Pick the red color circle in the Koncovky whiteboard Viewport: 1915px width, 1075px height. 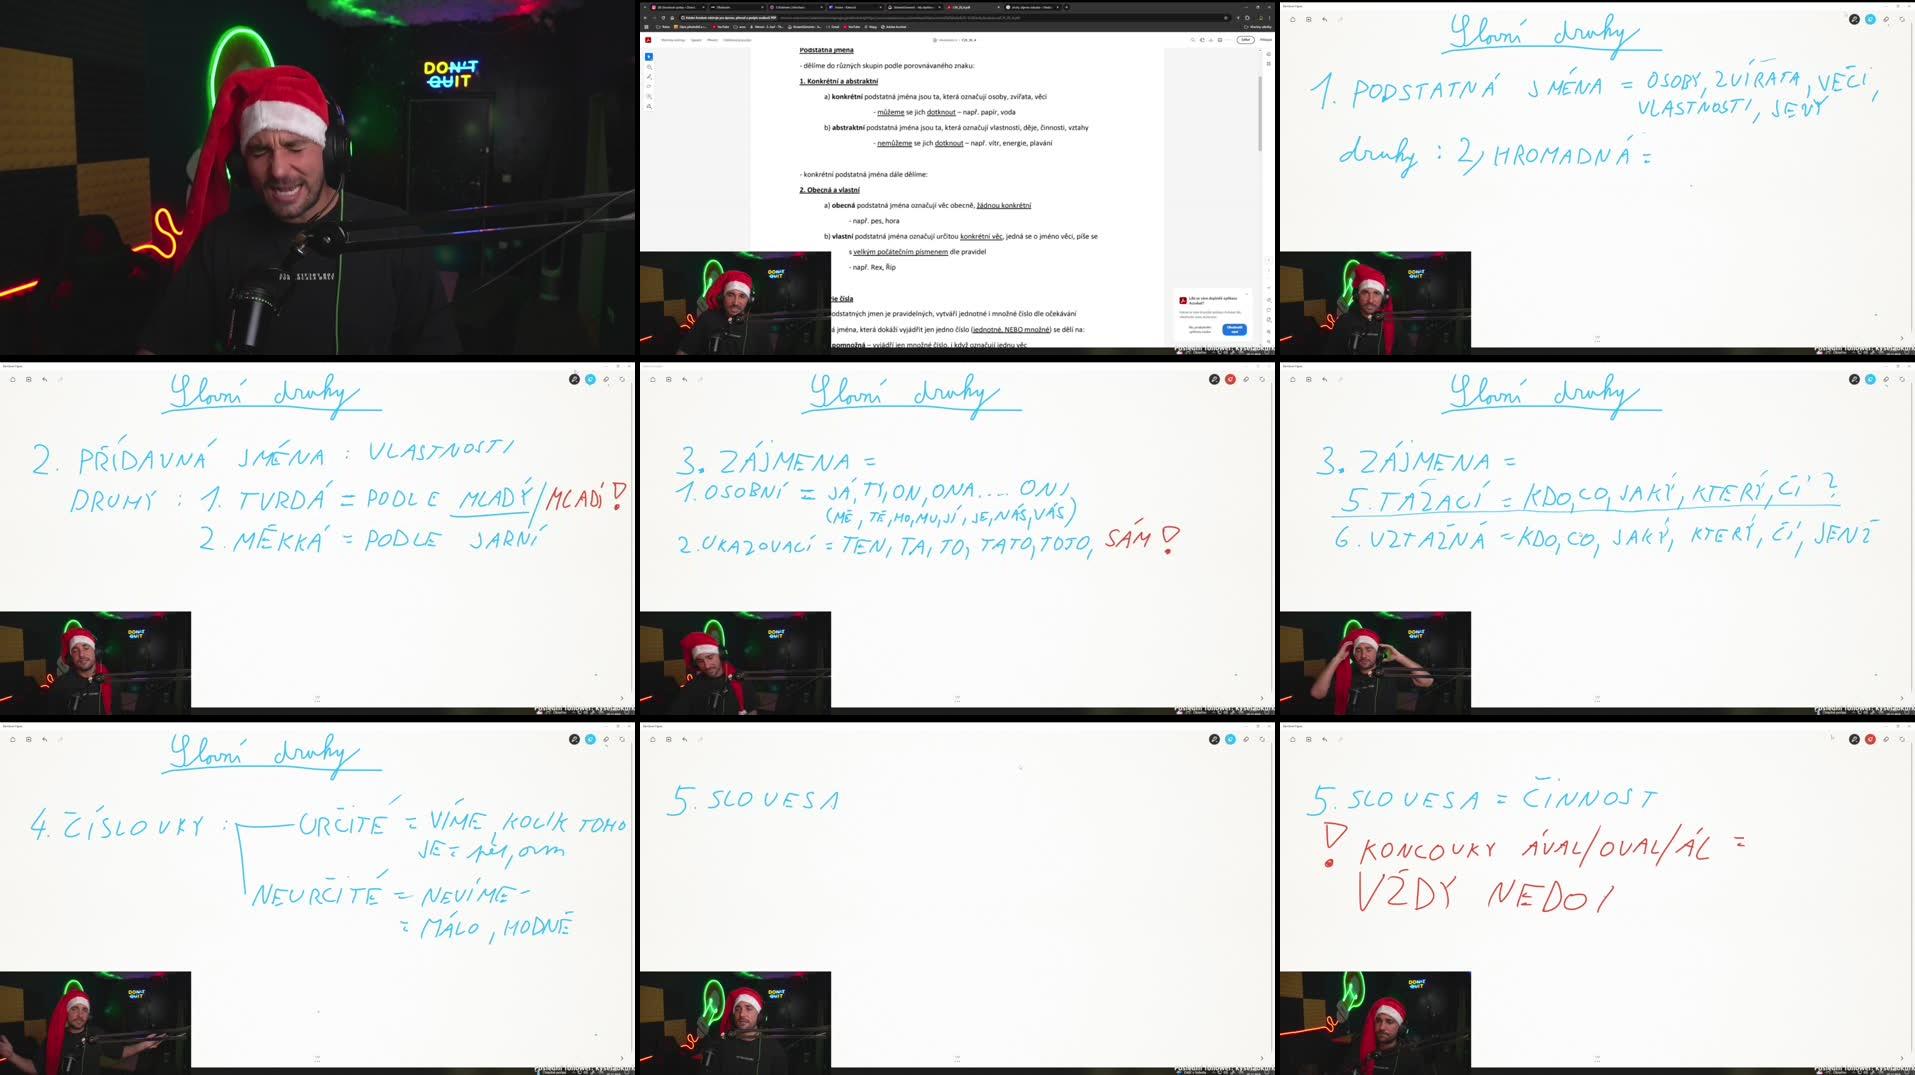[1870, 739]
